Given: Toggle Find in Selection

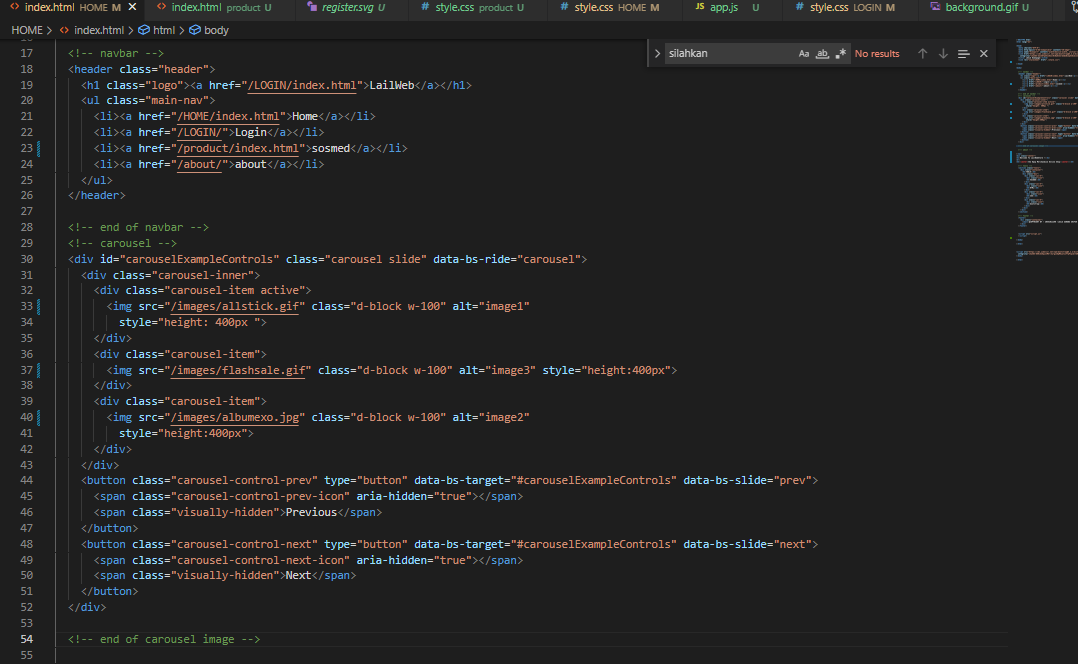Looking at the screenshot, I should (963, 54).
